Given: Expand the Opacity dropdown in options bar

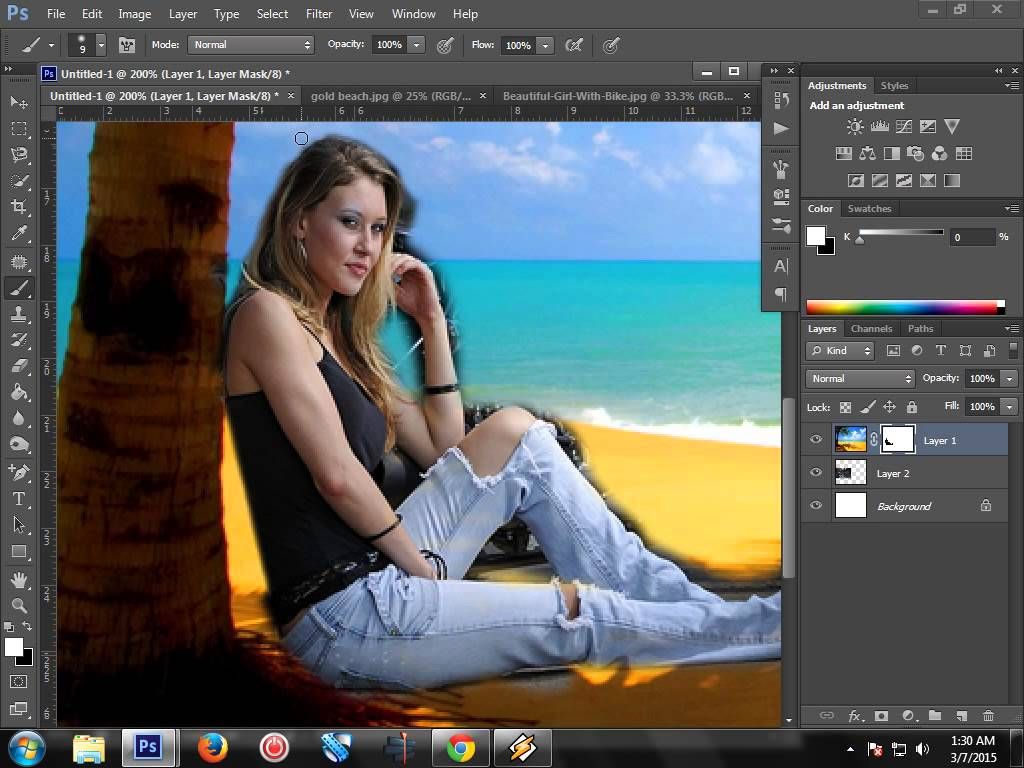Looking at the screenshot, I should click(x=416, y=45).
